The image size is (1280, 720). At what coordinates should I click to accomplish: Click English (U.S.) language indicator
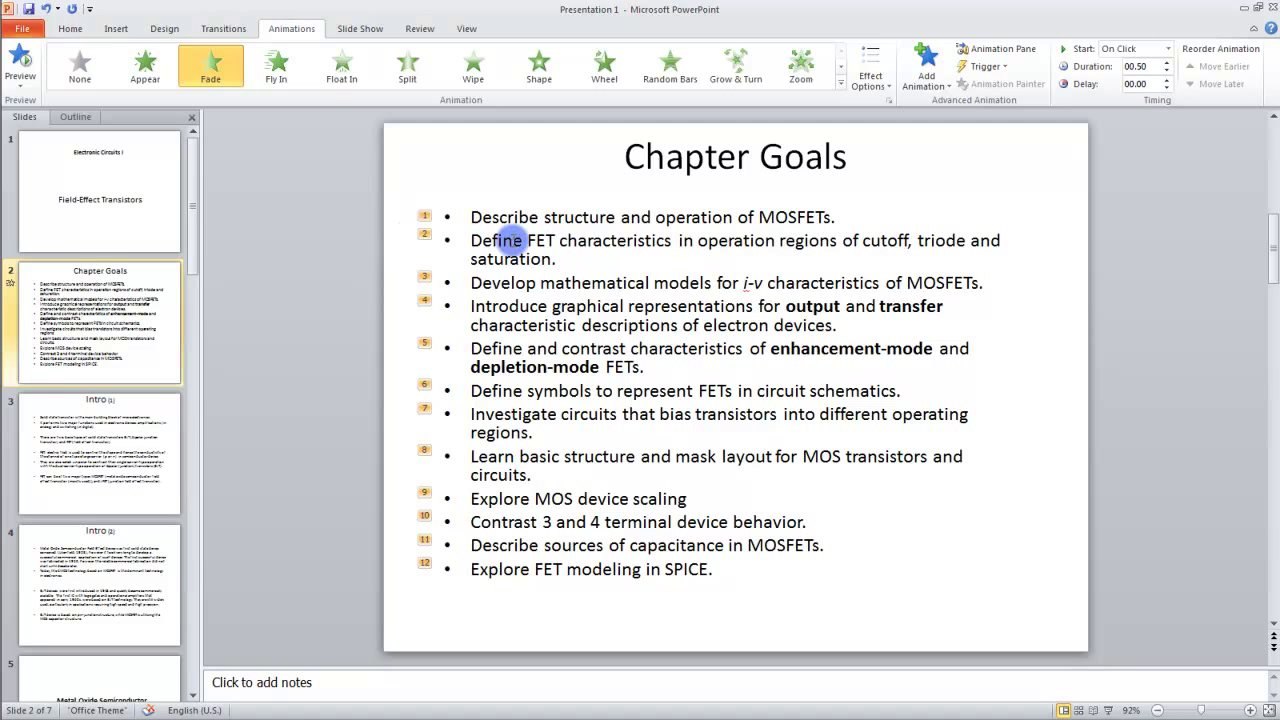click(x=195, y=710)
